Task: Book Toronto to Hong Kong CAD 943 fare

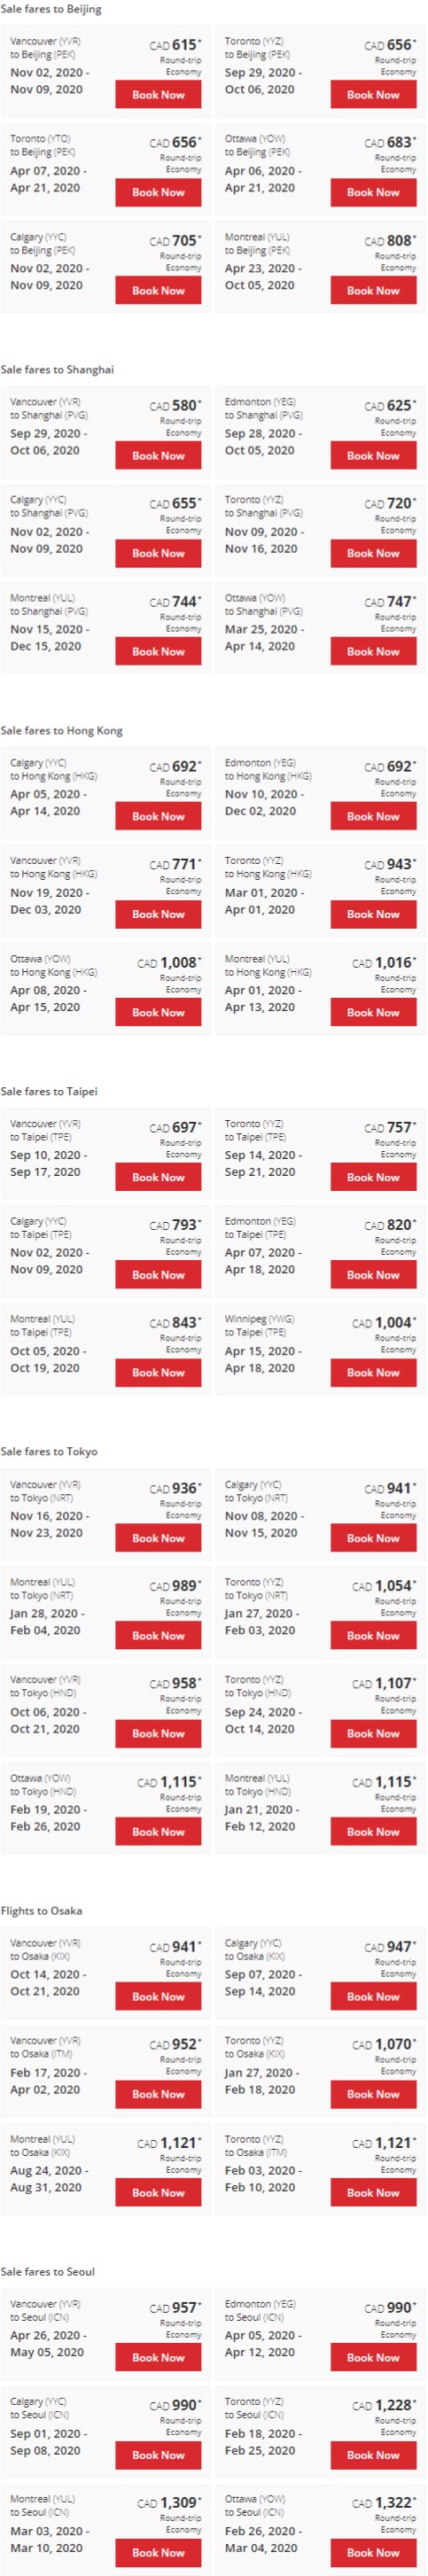Action: tap(373, 915)
